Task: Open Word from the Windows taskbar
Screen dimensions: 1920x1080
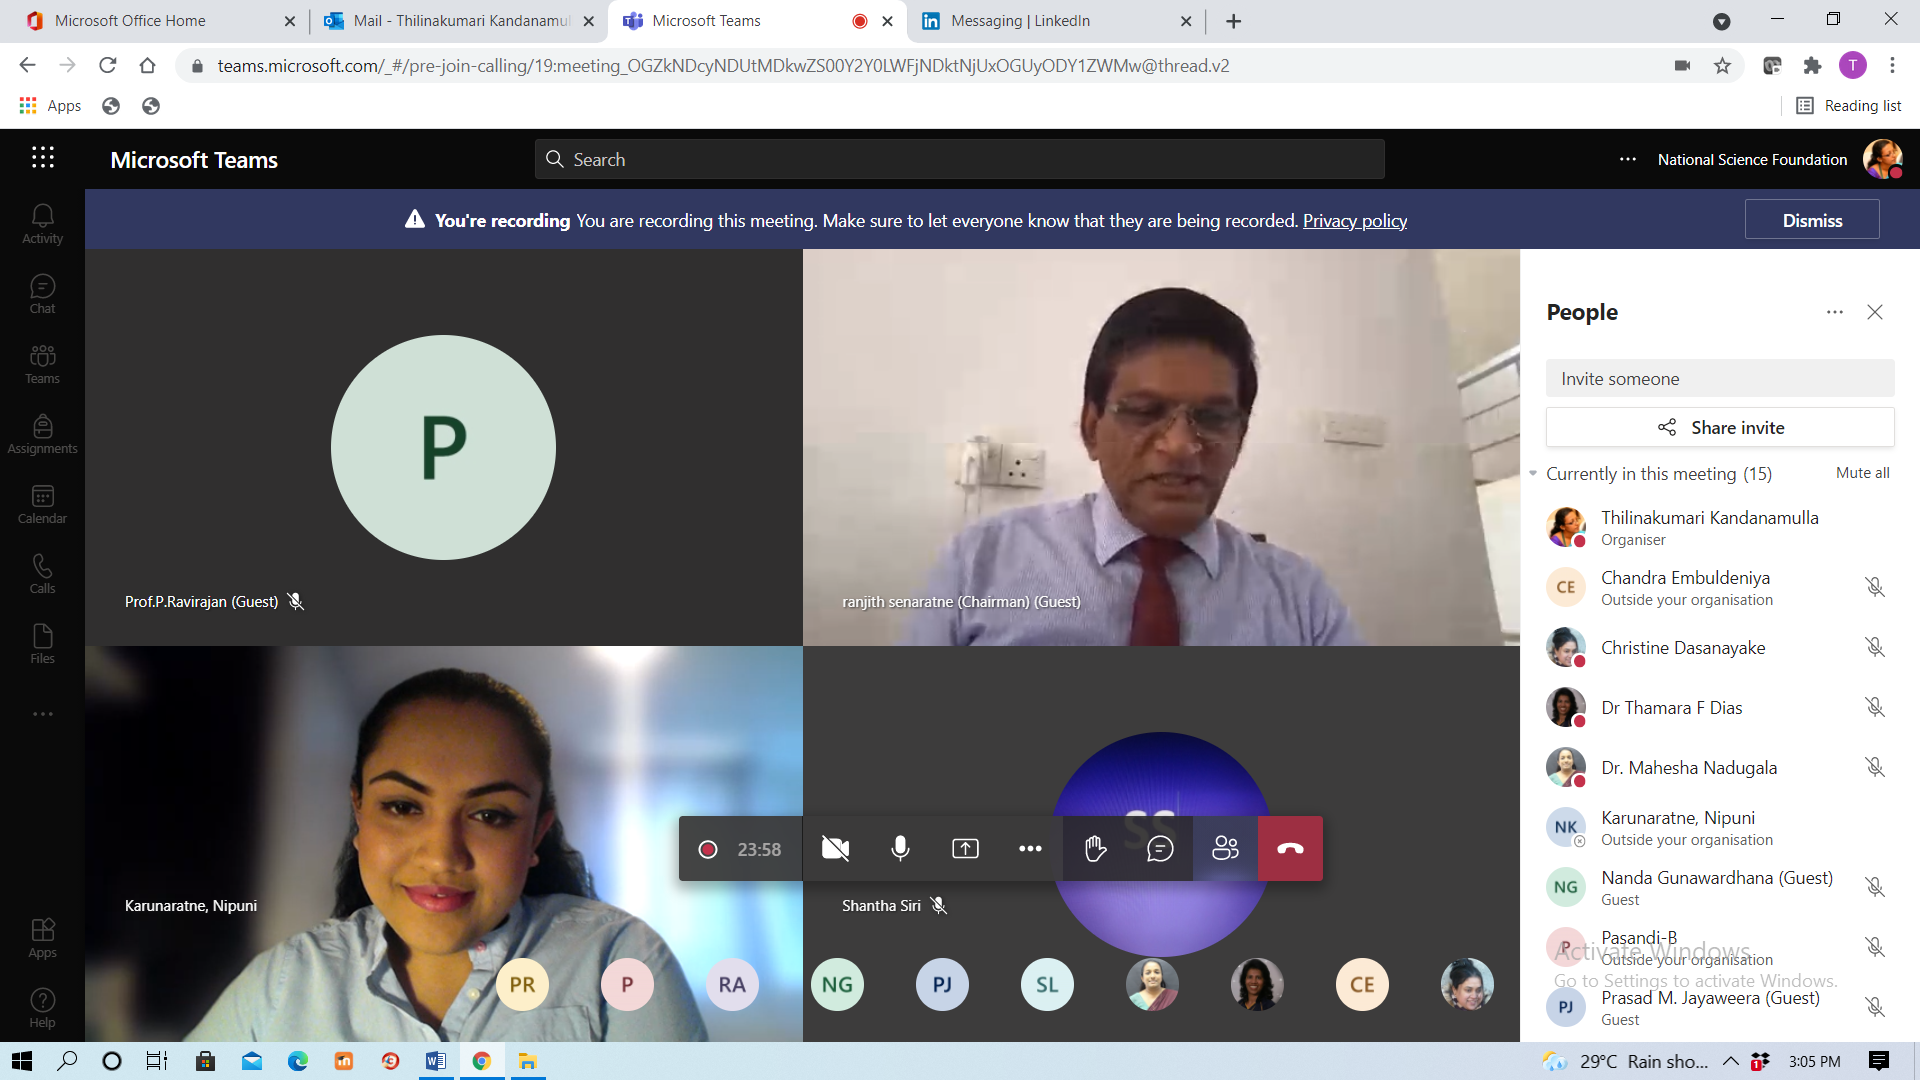Action: click(436, 1061)
